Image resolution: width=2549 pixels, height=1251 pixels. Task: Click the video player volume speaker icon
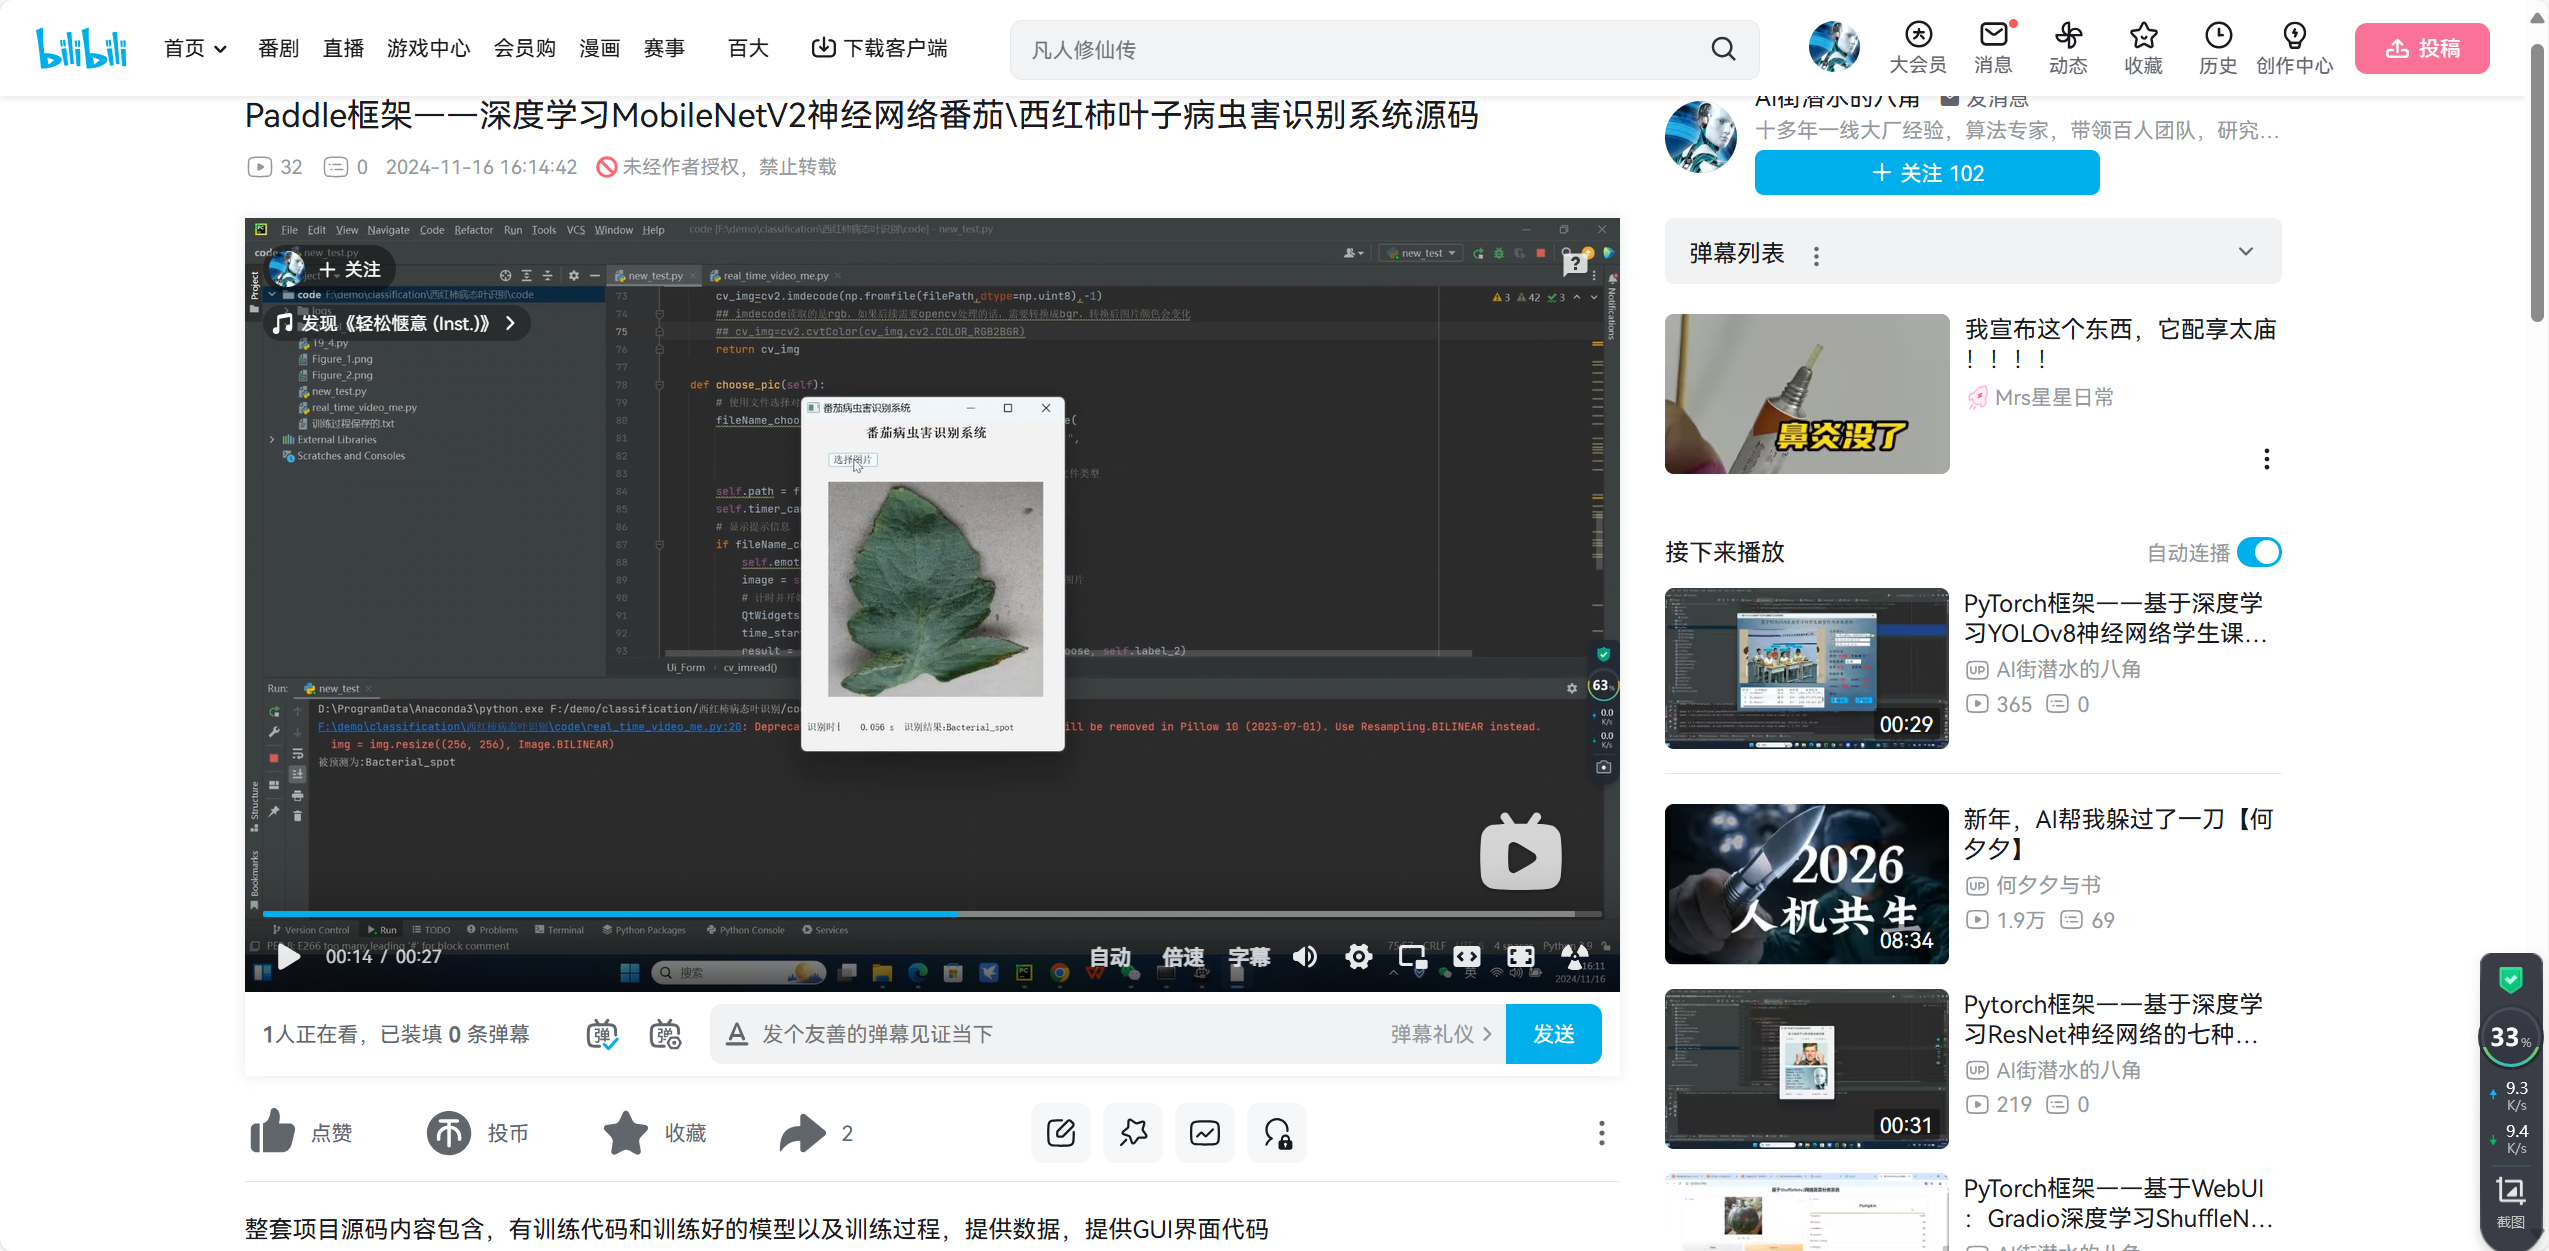click(x=1304, y=957)
